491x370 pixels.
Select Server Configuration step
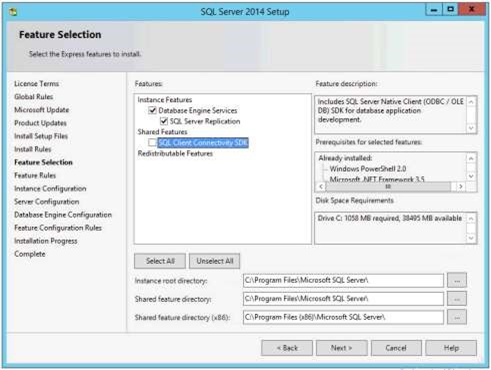pyautogui.click(x=47, y=202)
